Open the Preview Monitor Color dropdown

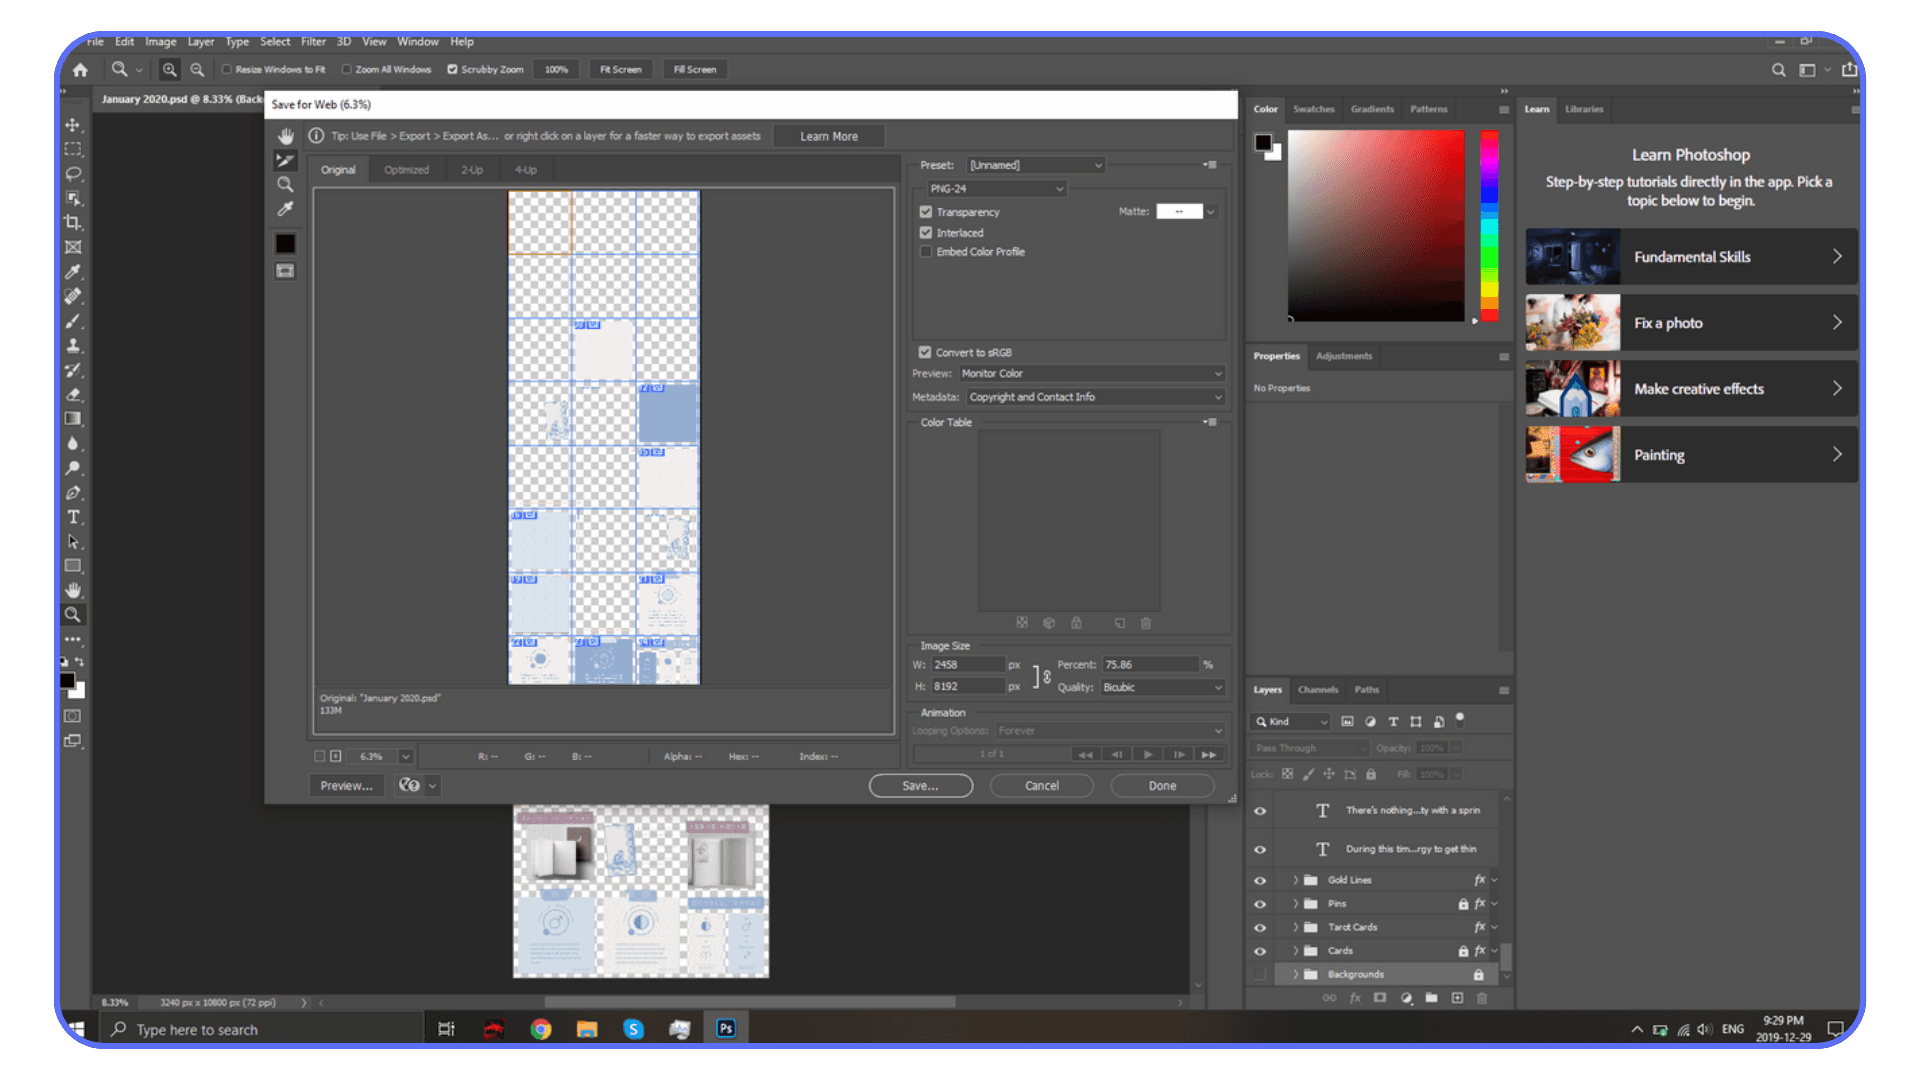tap(1092, 374)
